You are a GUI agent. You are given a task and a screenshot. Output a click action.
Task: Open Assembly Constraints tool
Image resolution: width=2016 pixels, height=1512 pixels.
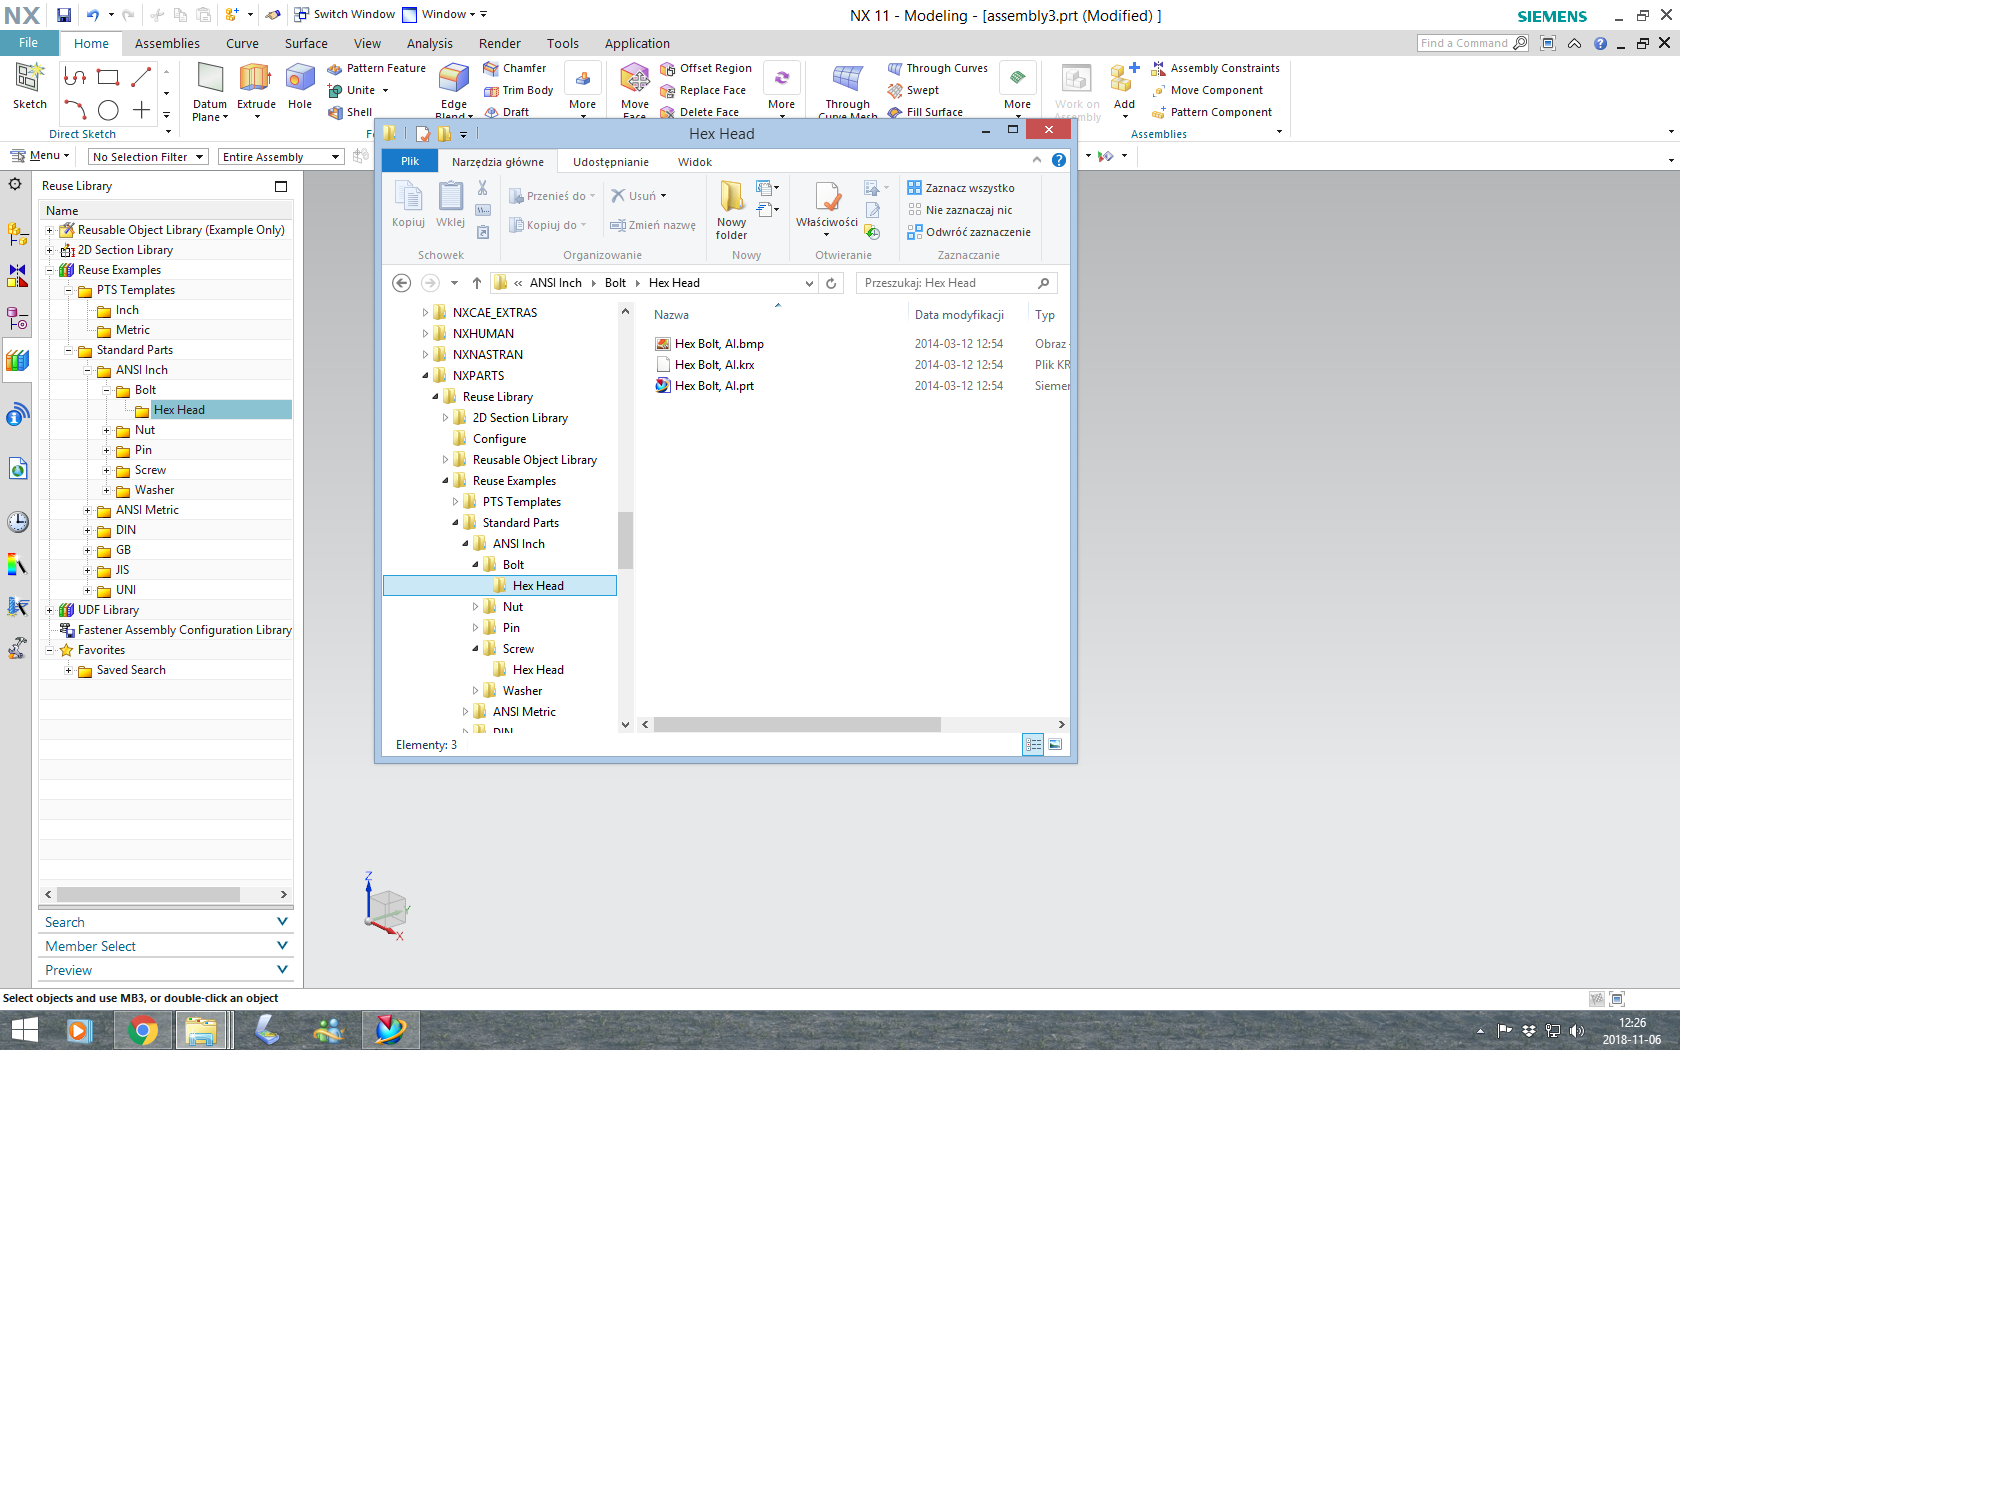1215,68
